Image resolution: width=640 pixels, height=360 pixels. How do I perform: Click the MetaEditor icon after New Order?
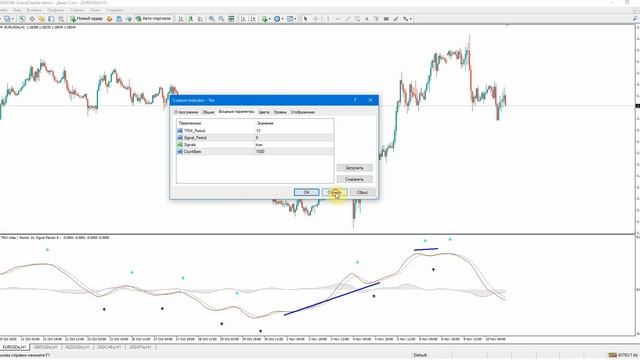click(109, 19)
